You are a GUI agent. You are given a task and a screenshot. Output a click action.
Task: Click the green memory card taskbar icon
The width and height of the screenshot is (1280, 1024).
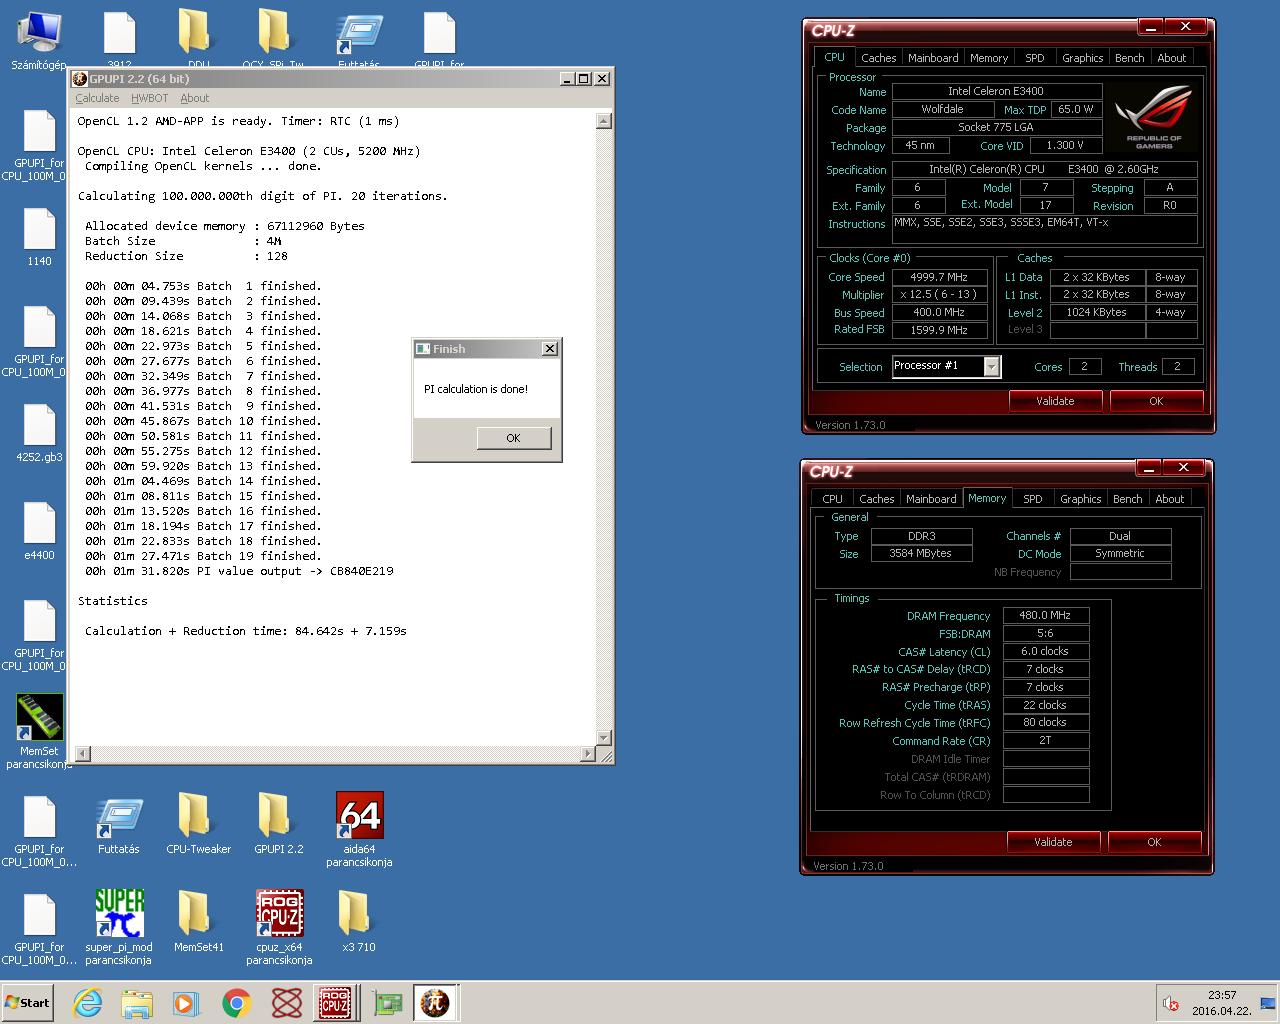[x=387, y=1003]
